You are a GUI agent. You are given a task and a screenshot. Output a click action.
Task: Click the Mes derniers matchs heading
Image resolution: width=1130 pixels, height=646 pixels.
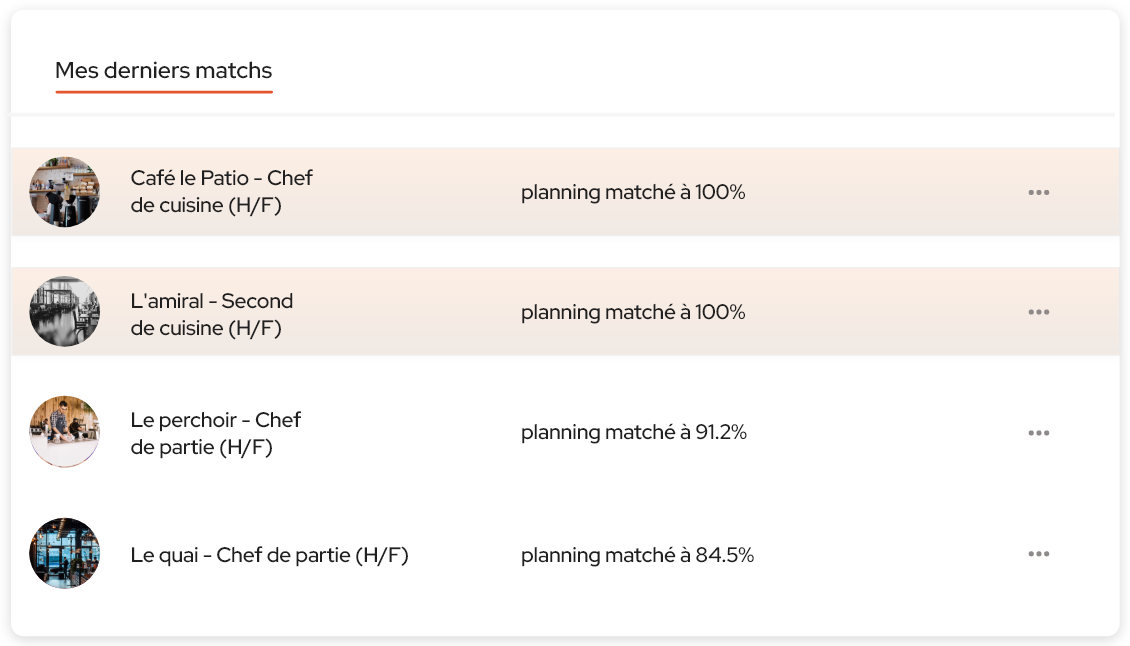(164, 71)
